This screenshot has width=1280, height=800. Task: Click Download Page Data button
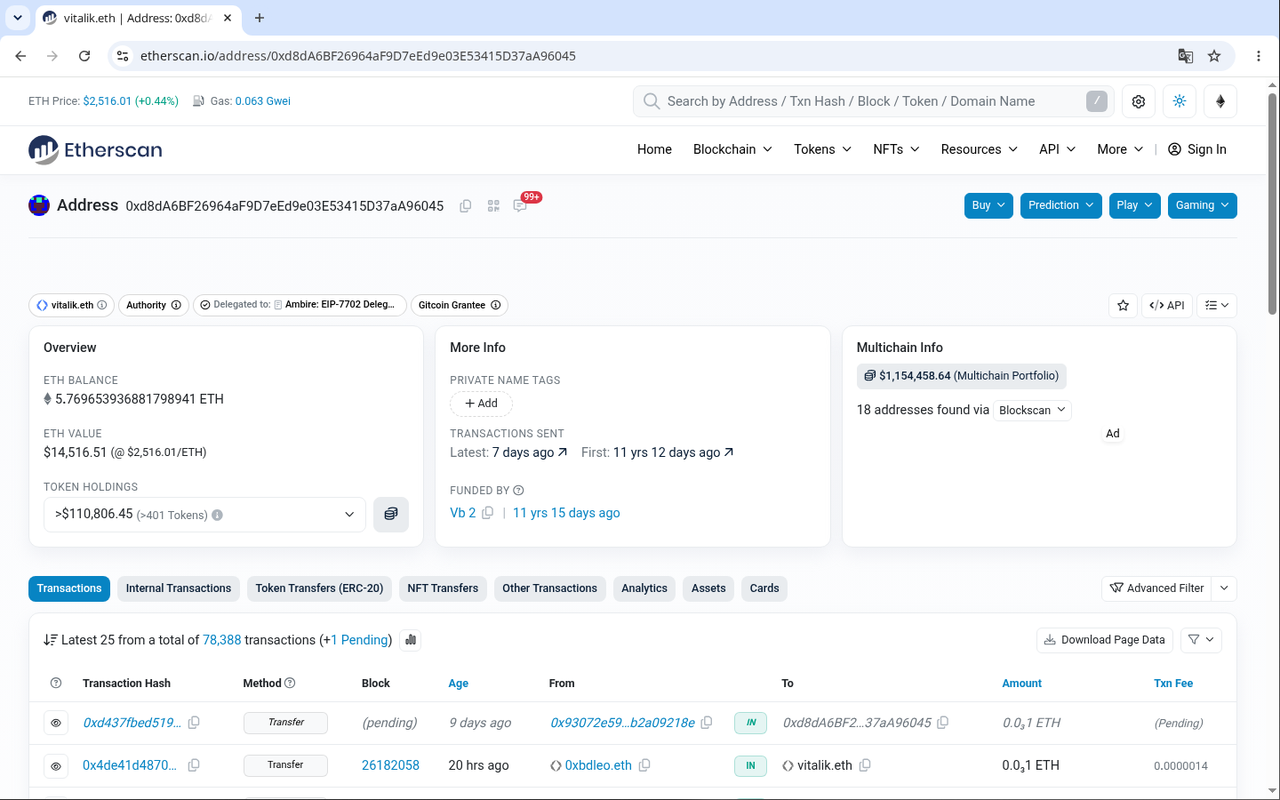point(1104,640)
